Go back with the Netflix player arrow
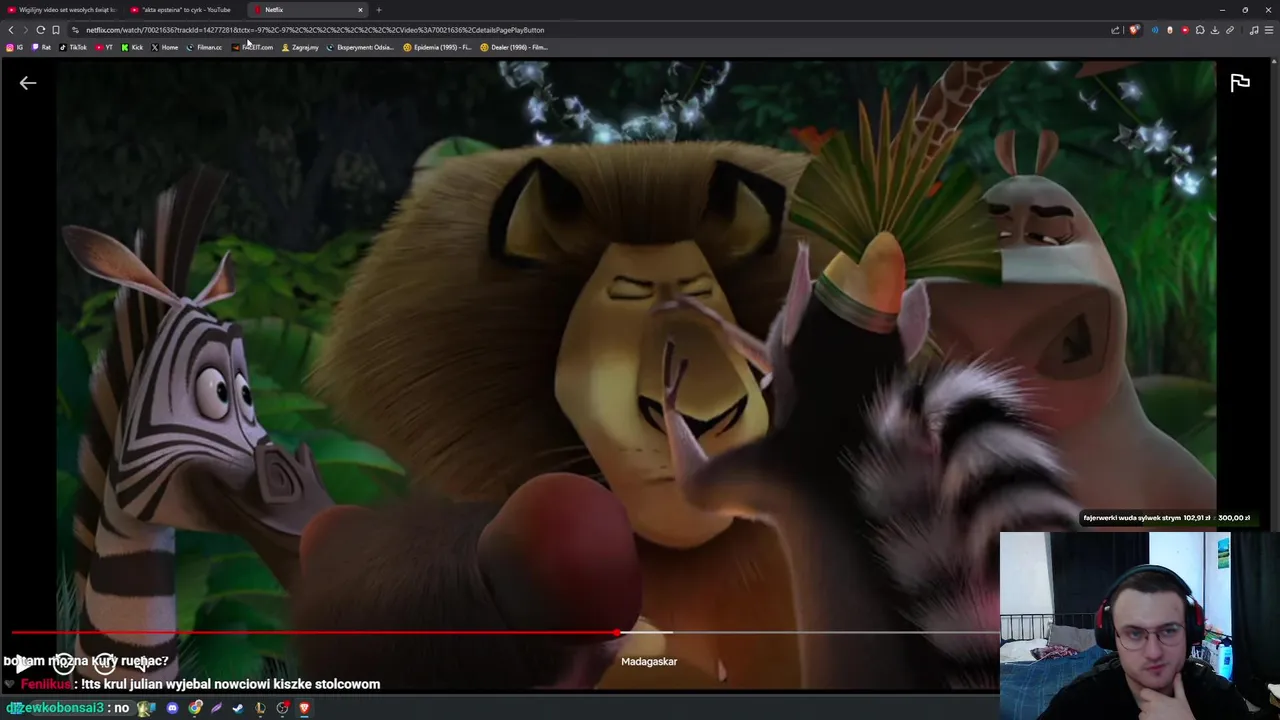 pos(28,83)
